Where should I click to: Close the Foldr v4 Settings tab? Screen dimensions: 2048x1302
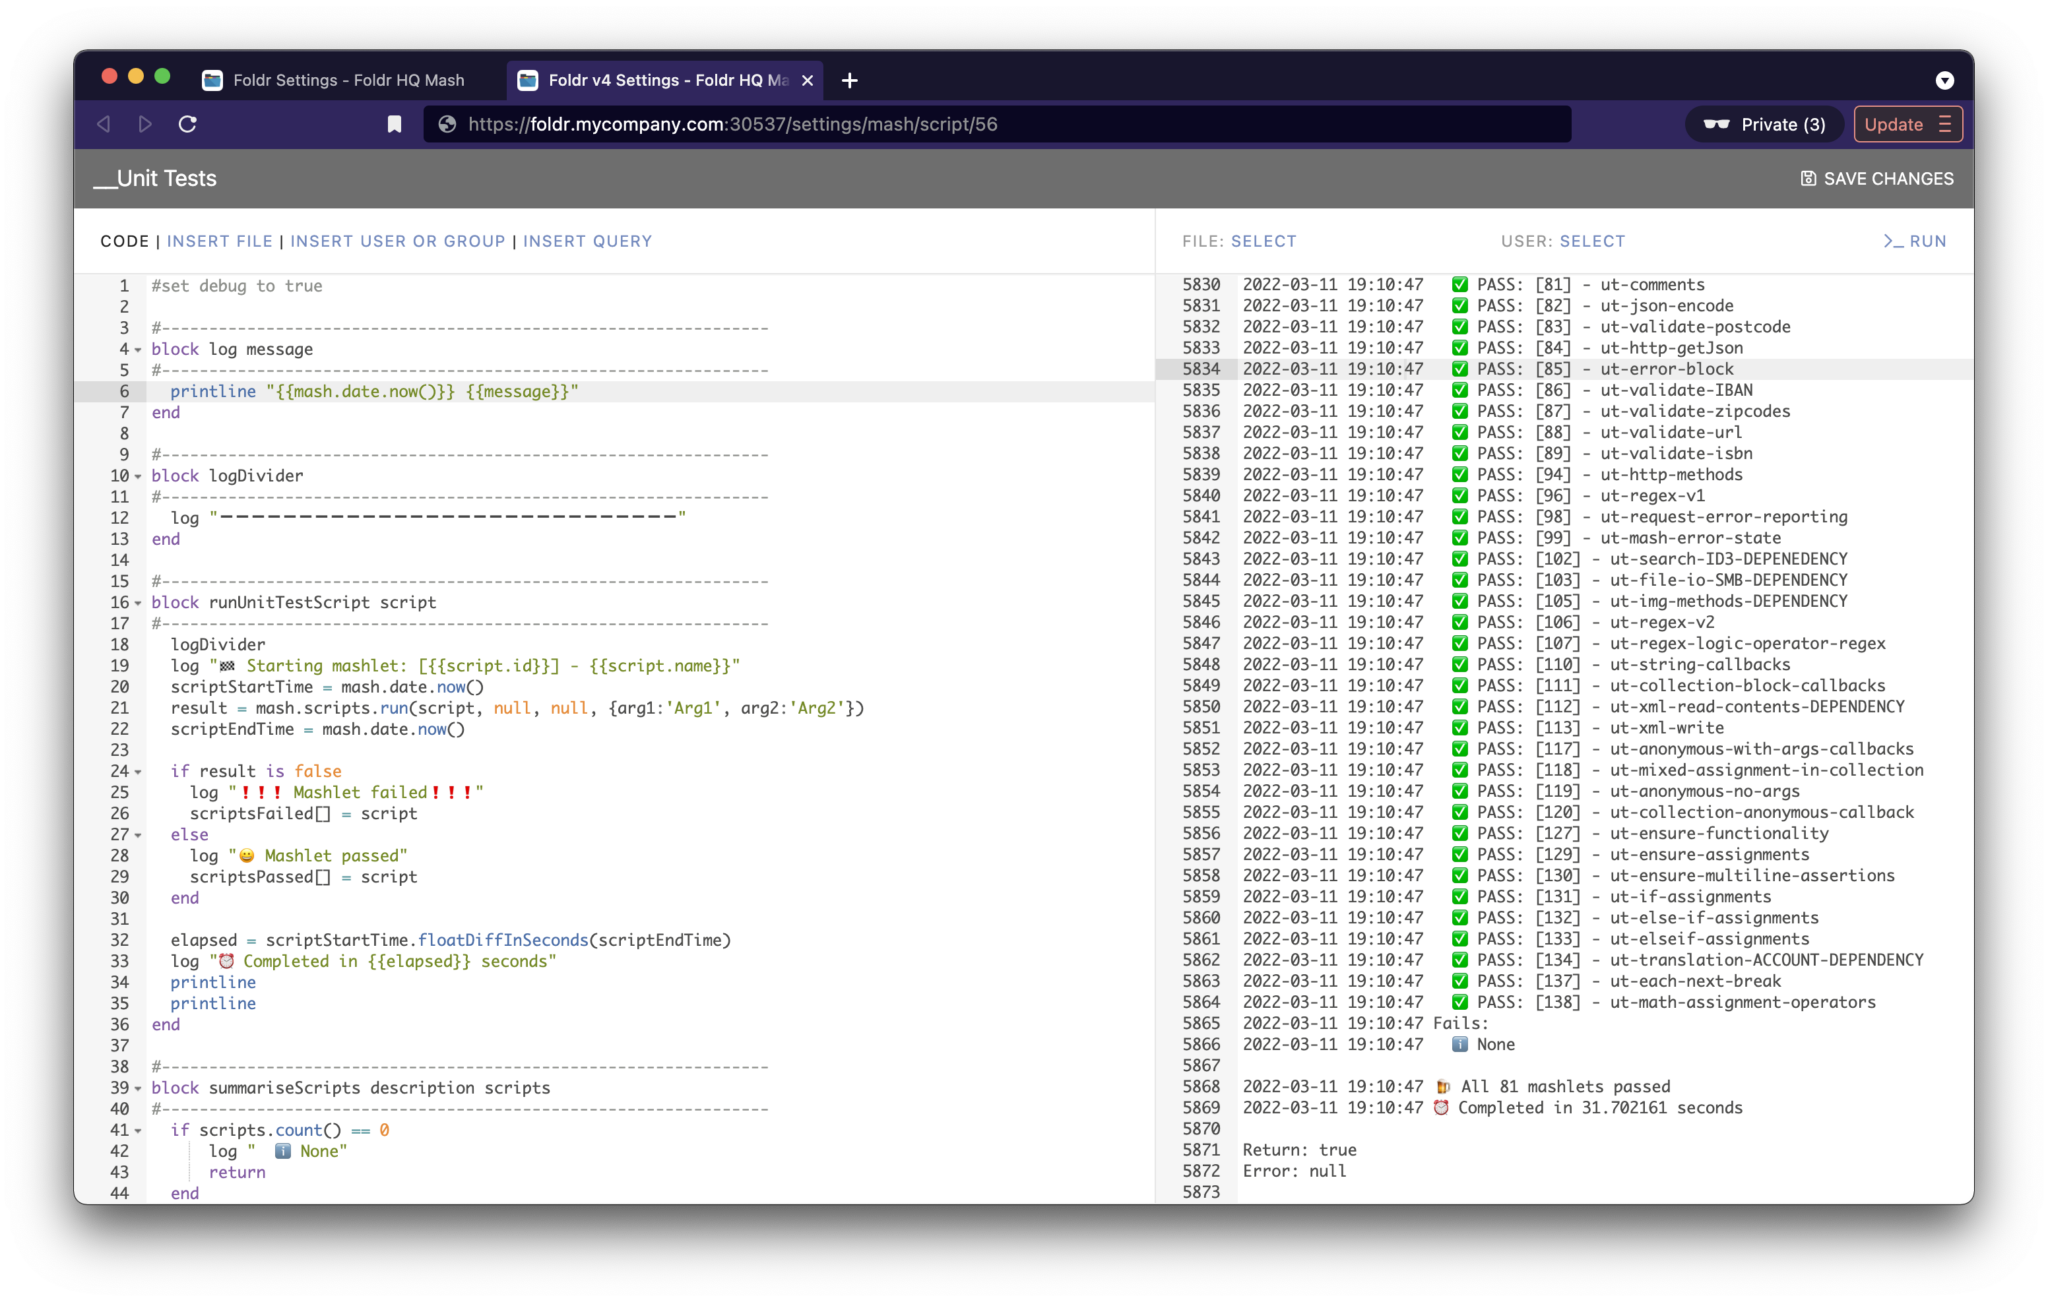click(807, 80)
